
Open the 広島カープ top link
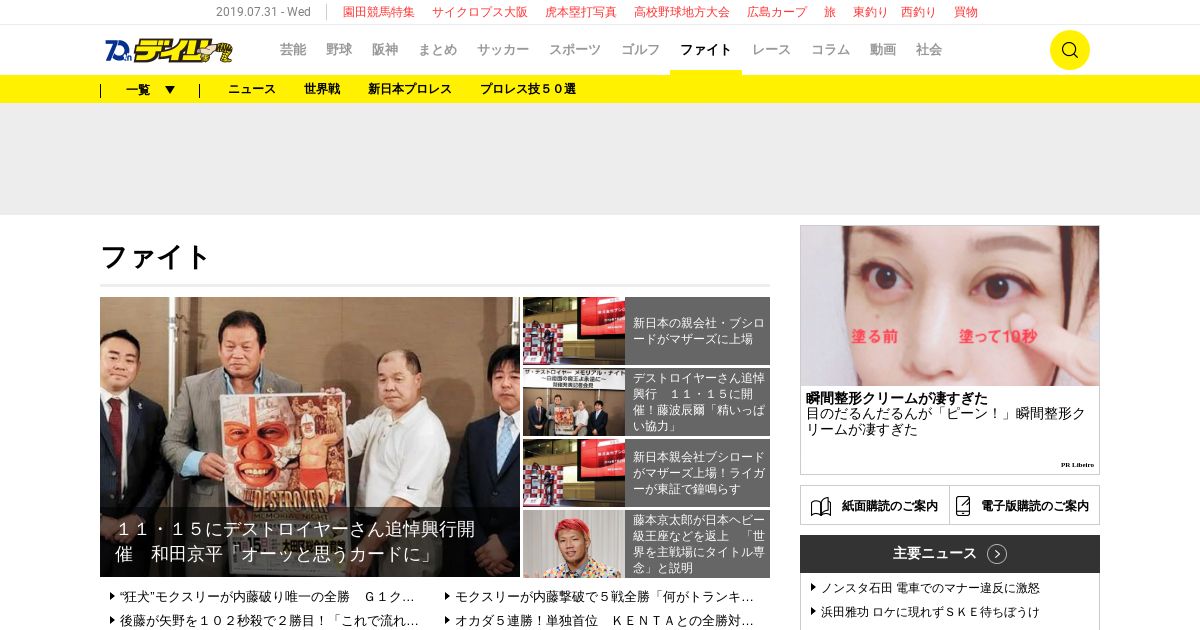point(777,12)
